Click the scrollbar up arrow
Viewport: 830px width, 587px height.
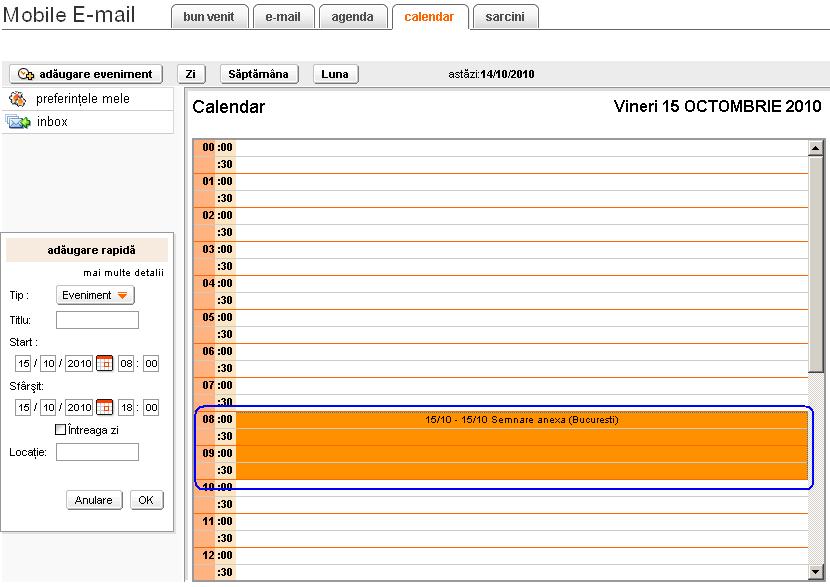816,149
